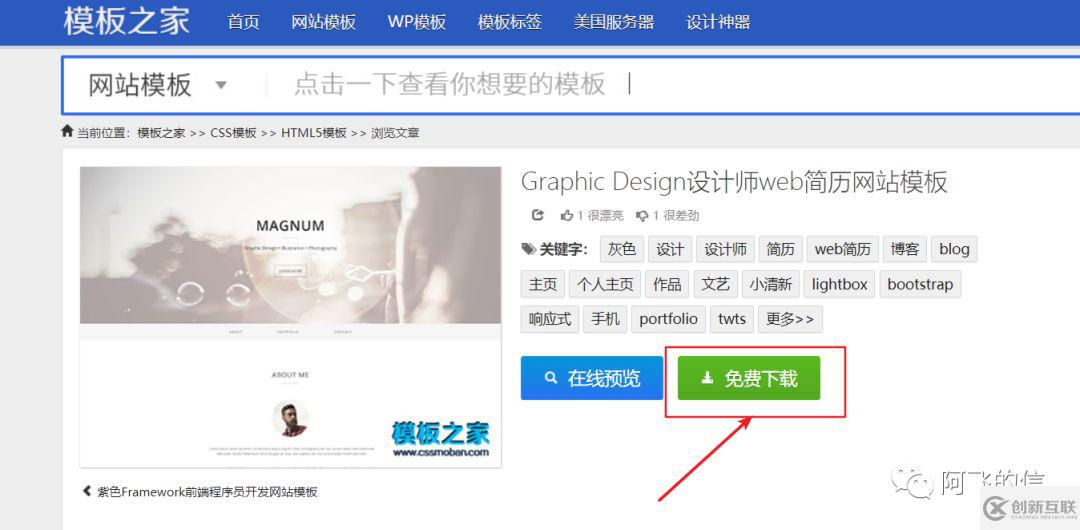Click the share icon below the title

pos(538,215)
